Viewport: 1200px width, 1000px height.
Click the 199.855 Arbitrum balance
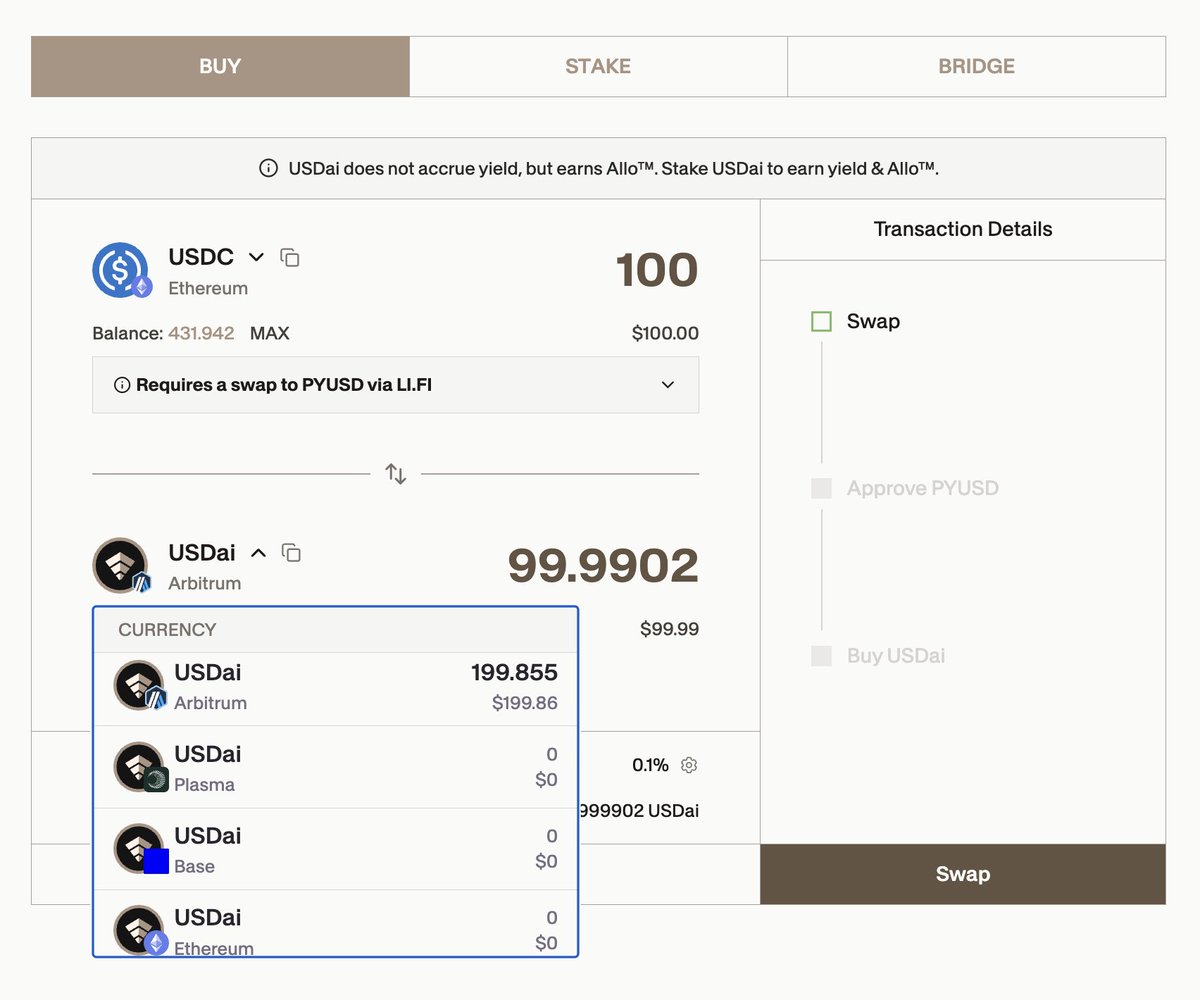[x=514, y=673]
